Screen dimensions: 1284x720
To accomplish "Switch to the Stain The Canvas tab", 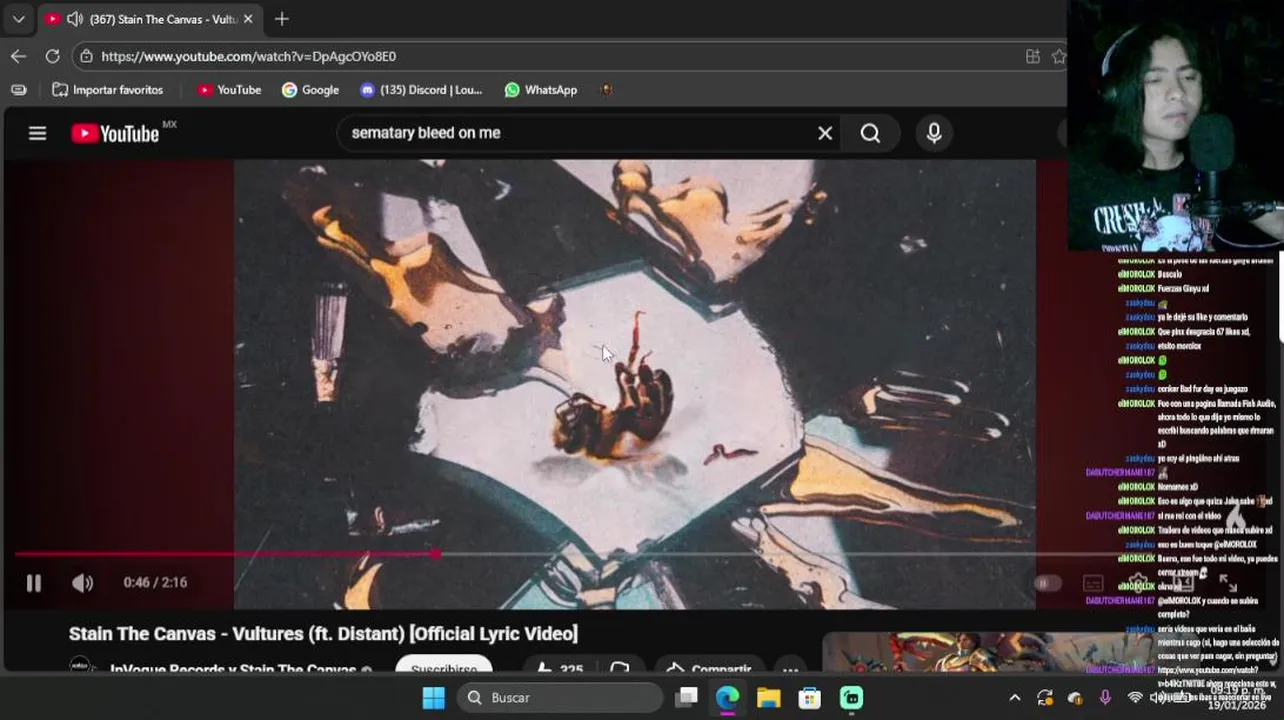I will (x=150, y=19).
